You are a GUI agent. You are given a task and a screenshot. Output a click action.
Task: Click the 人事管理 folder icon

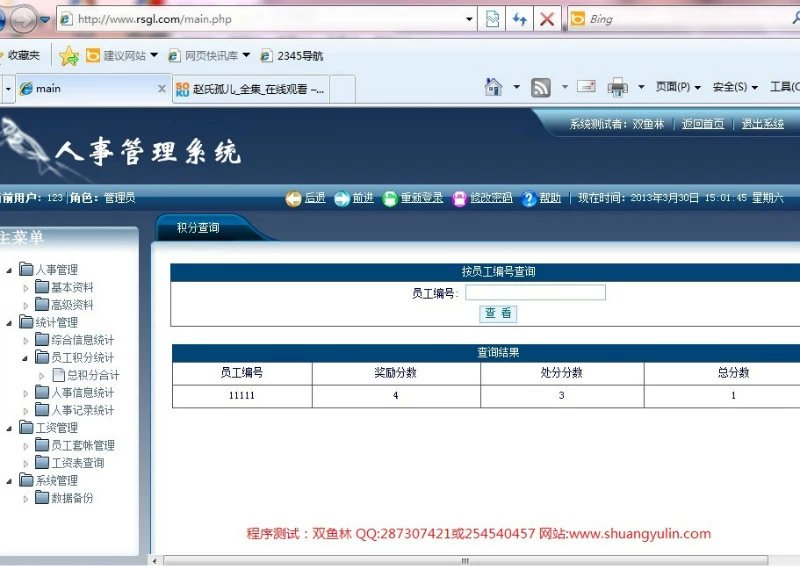26,268
